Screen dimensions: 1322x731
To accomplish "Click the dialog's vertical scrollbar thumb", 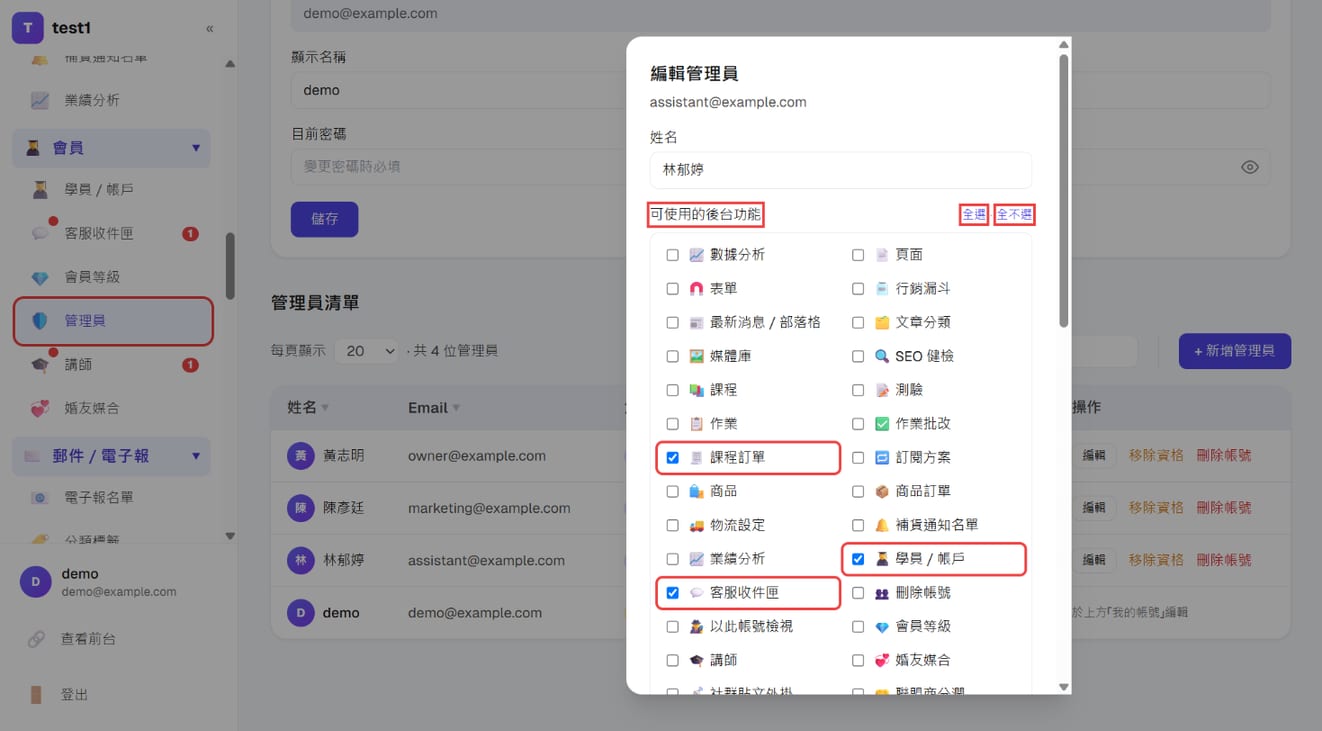I will pyautogui.click(x=1064, y=191).
